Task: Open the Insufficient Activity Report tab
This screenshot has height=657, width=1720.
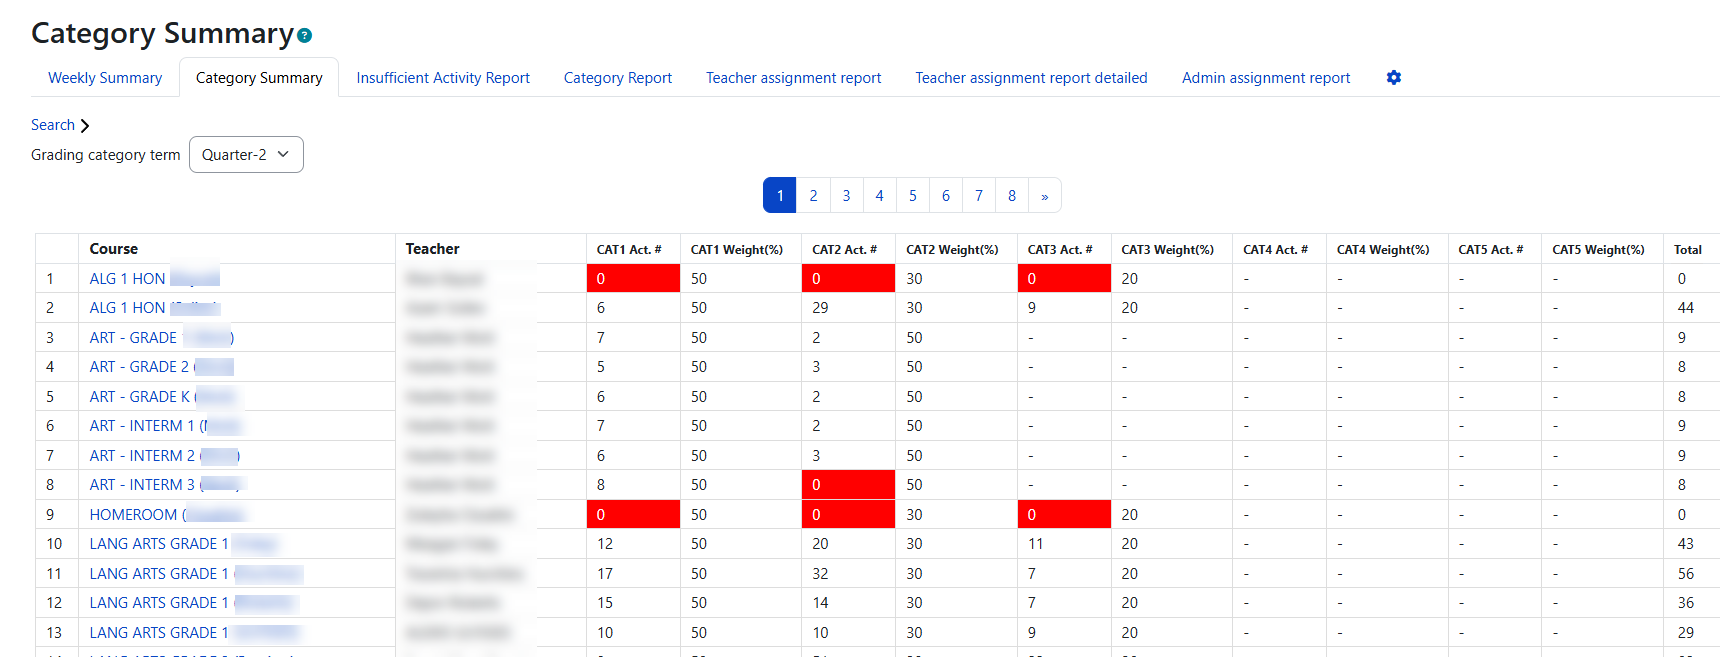Action: [443, 78]
